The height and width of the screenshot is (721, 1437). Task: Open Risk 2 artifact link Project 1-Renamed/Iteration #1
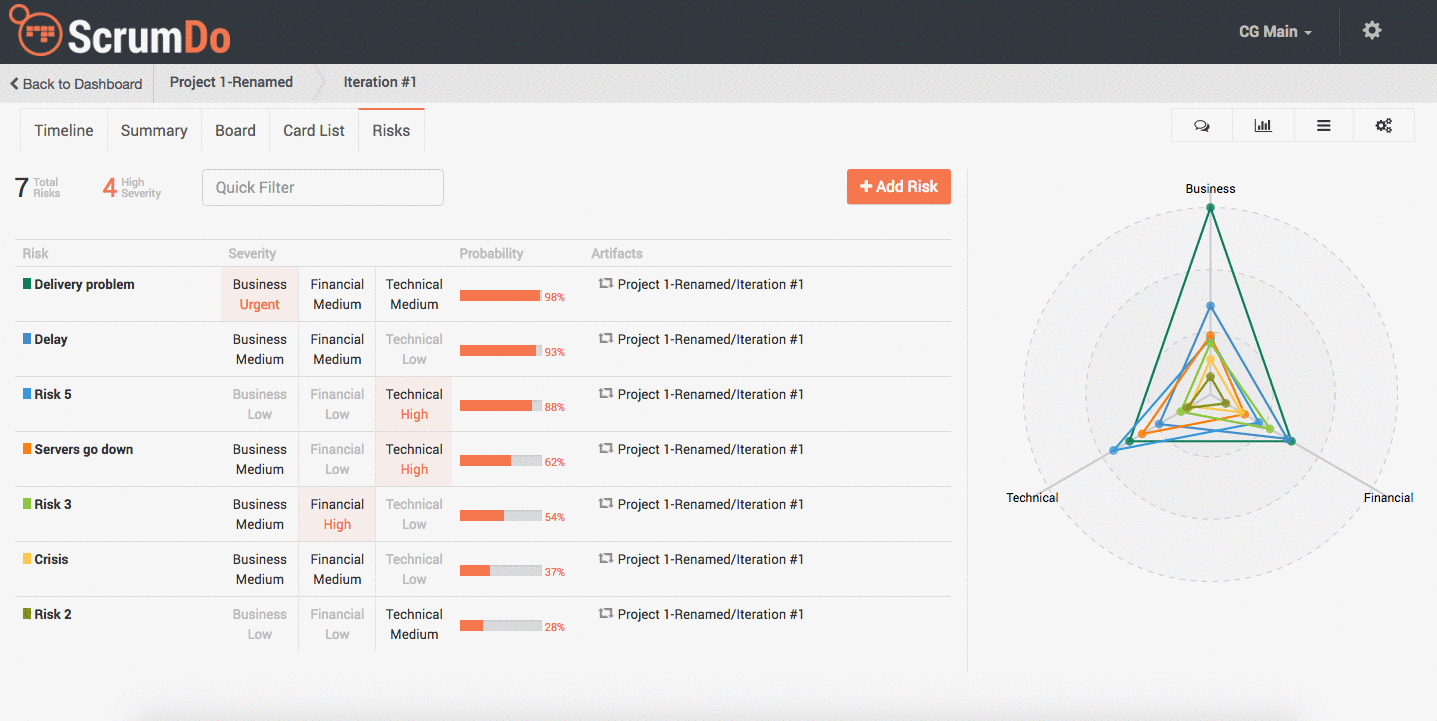710,614
